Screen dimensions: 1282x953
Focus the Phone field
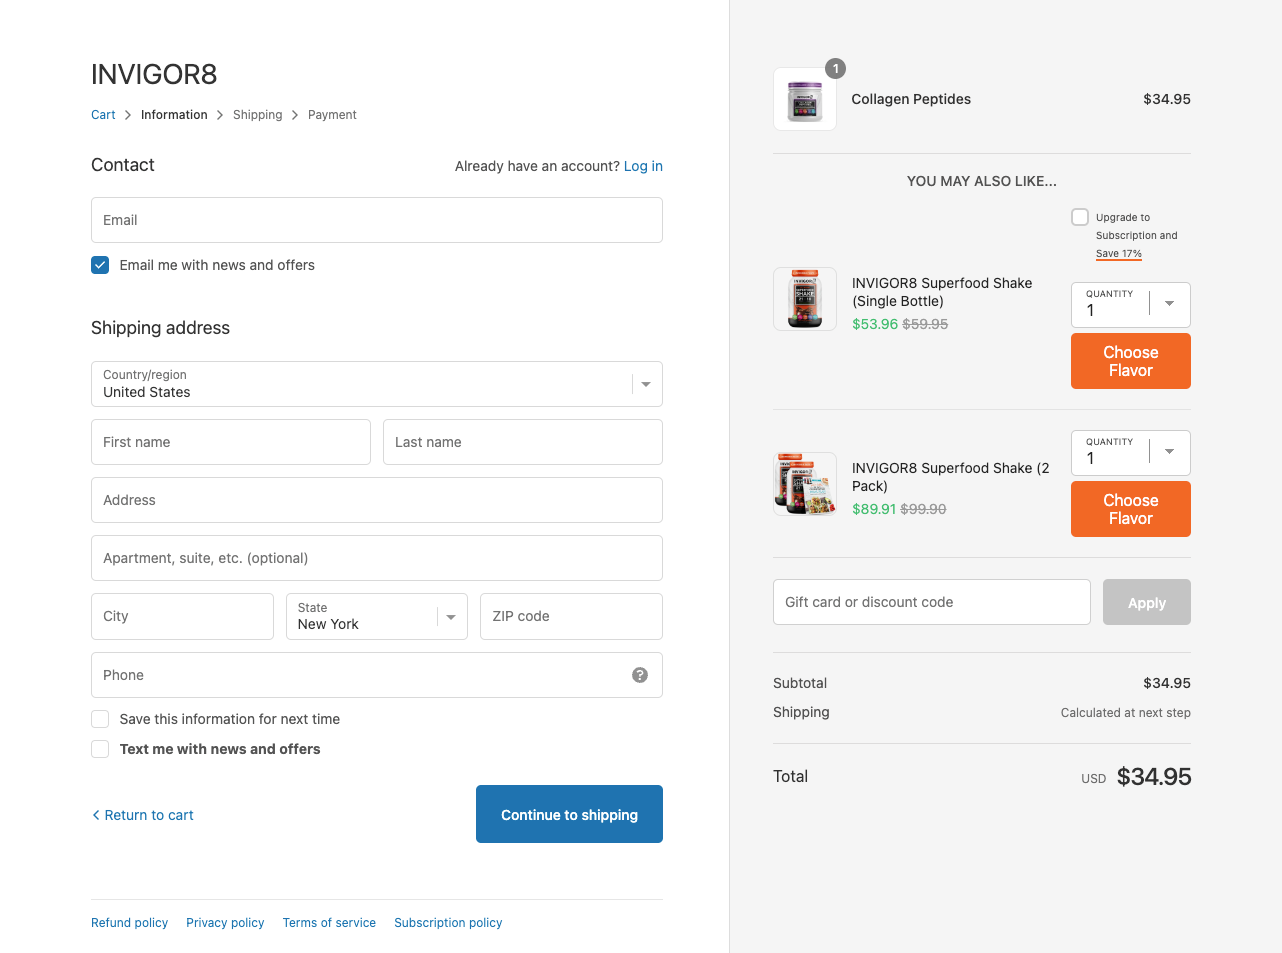click(377, 675)
